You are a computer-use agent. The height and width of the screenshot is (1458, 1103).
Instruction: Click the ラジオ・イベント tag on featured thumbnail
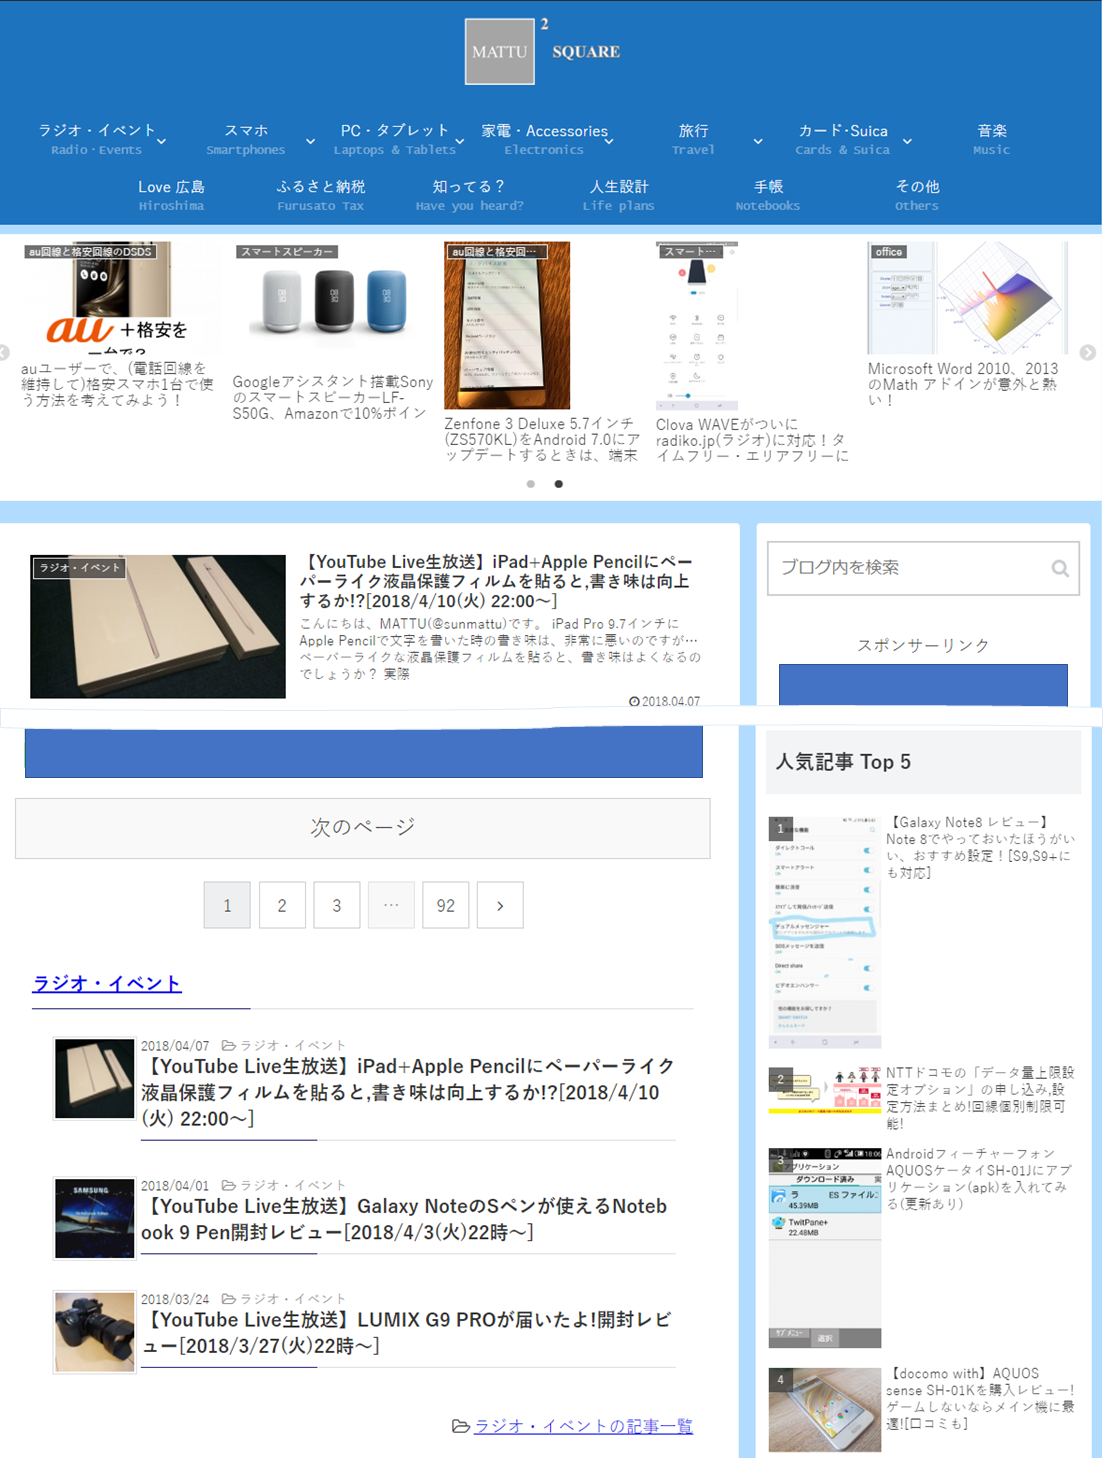click(x=80, y=568)
